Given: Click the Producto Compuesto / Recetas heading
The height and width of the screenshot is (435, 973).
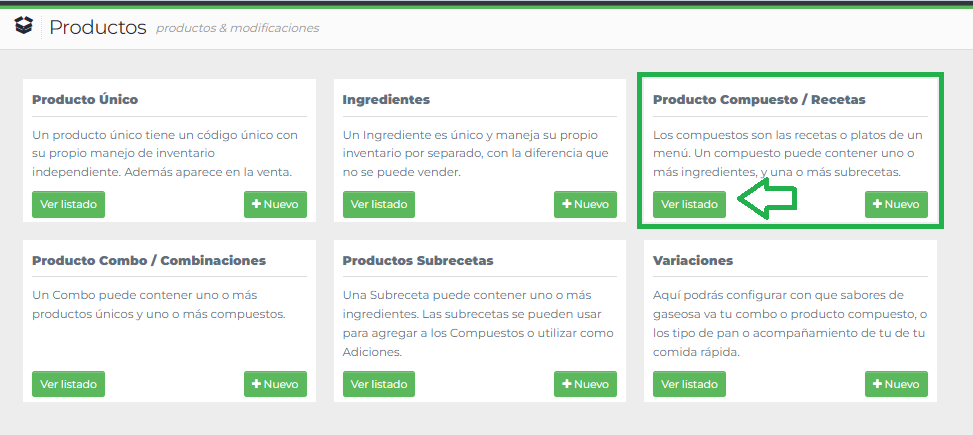Looking at the screenshot, I should [x=759, y=99].
